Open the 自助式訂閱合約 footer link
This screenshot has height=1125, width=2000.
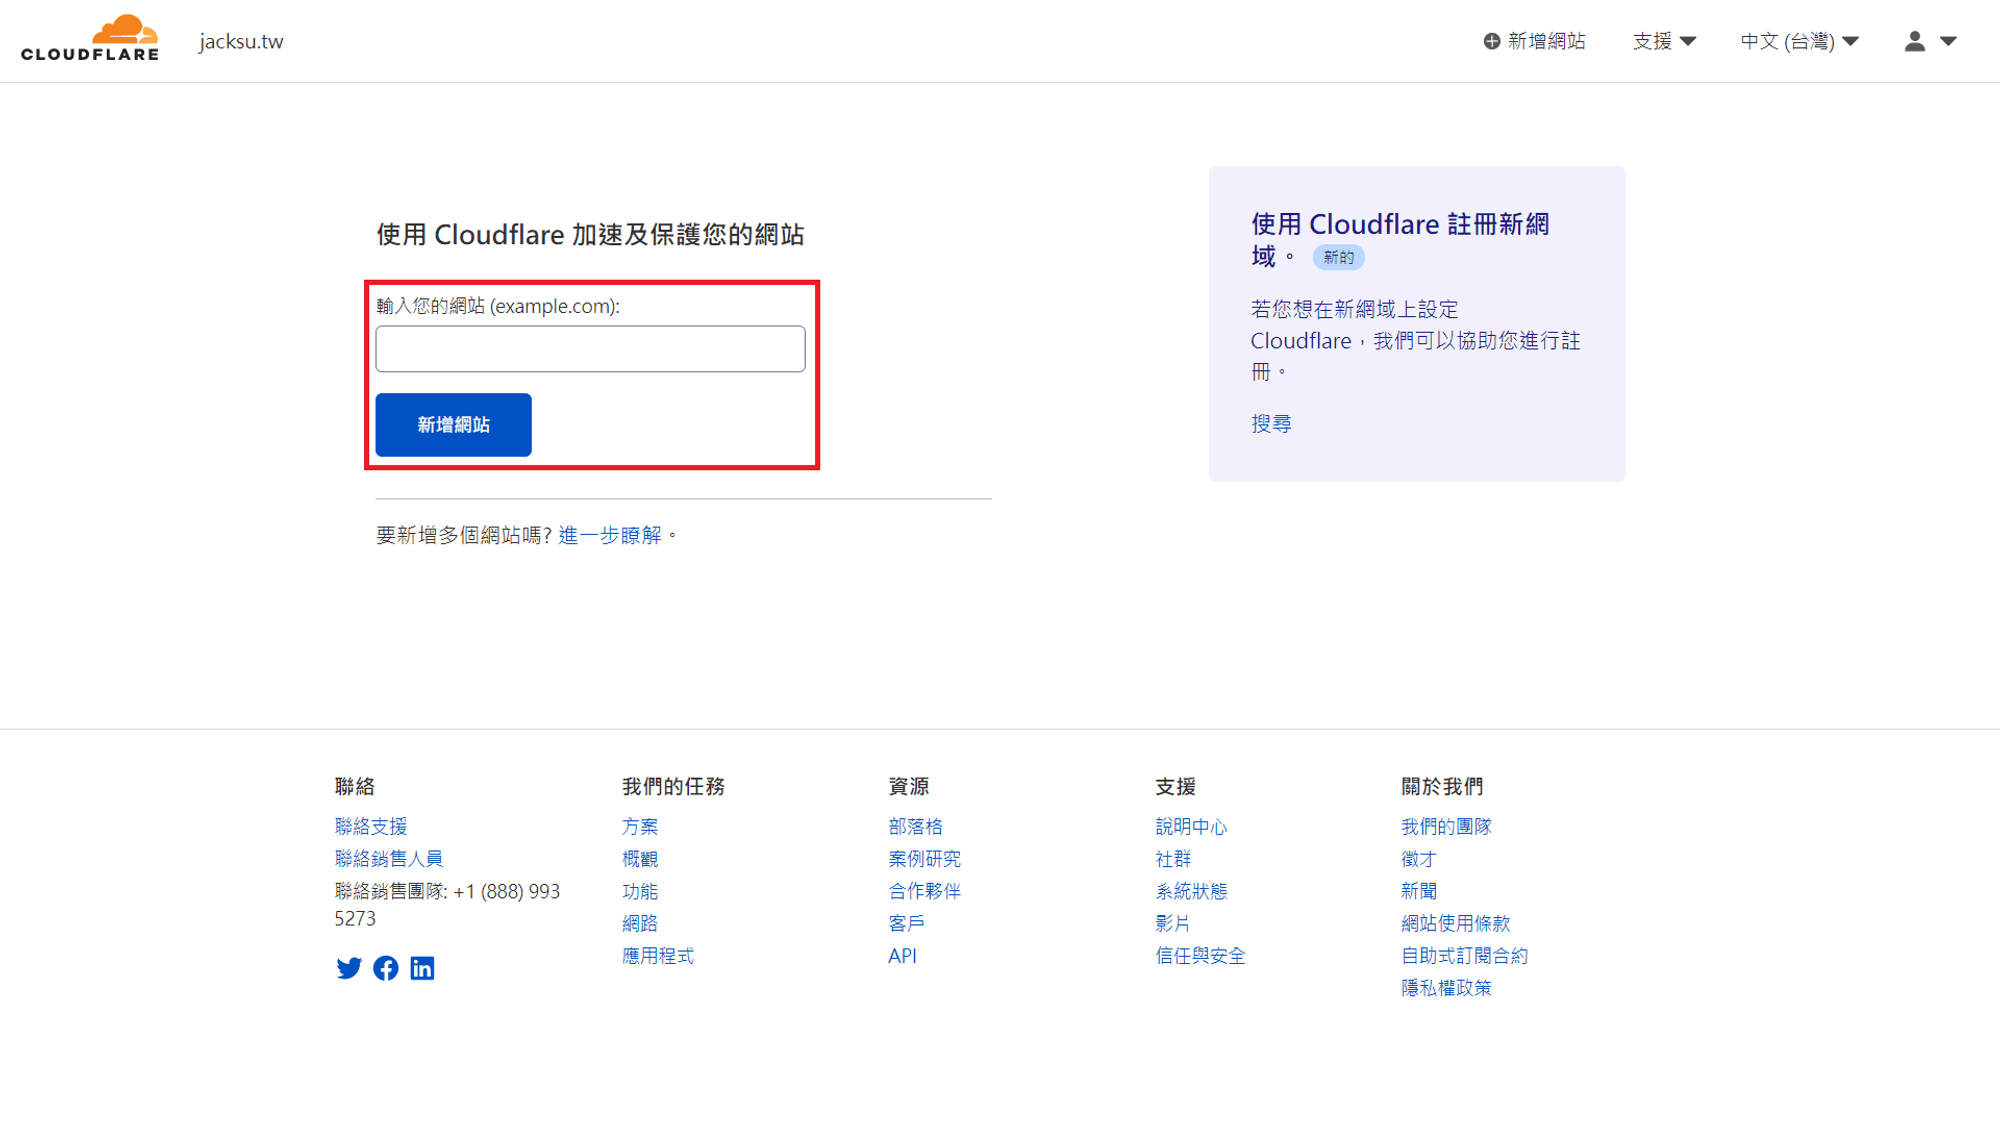point(1465,956)
